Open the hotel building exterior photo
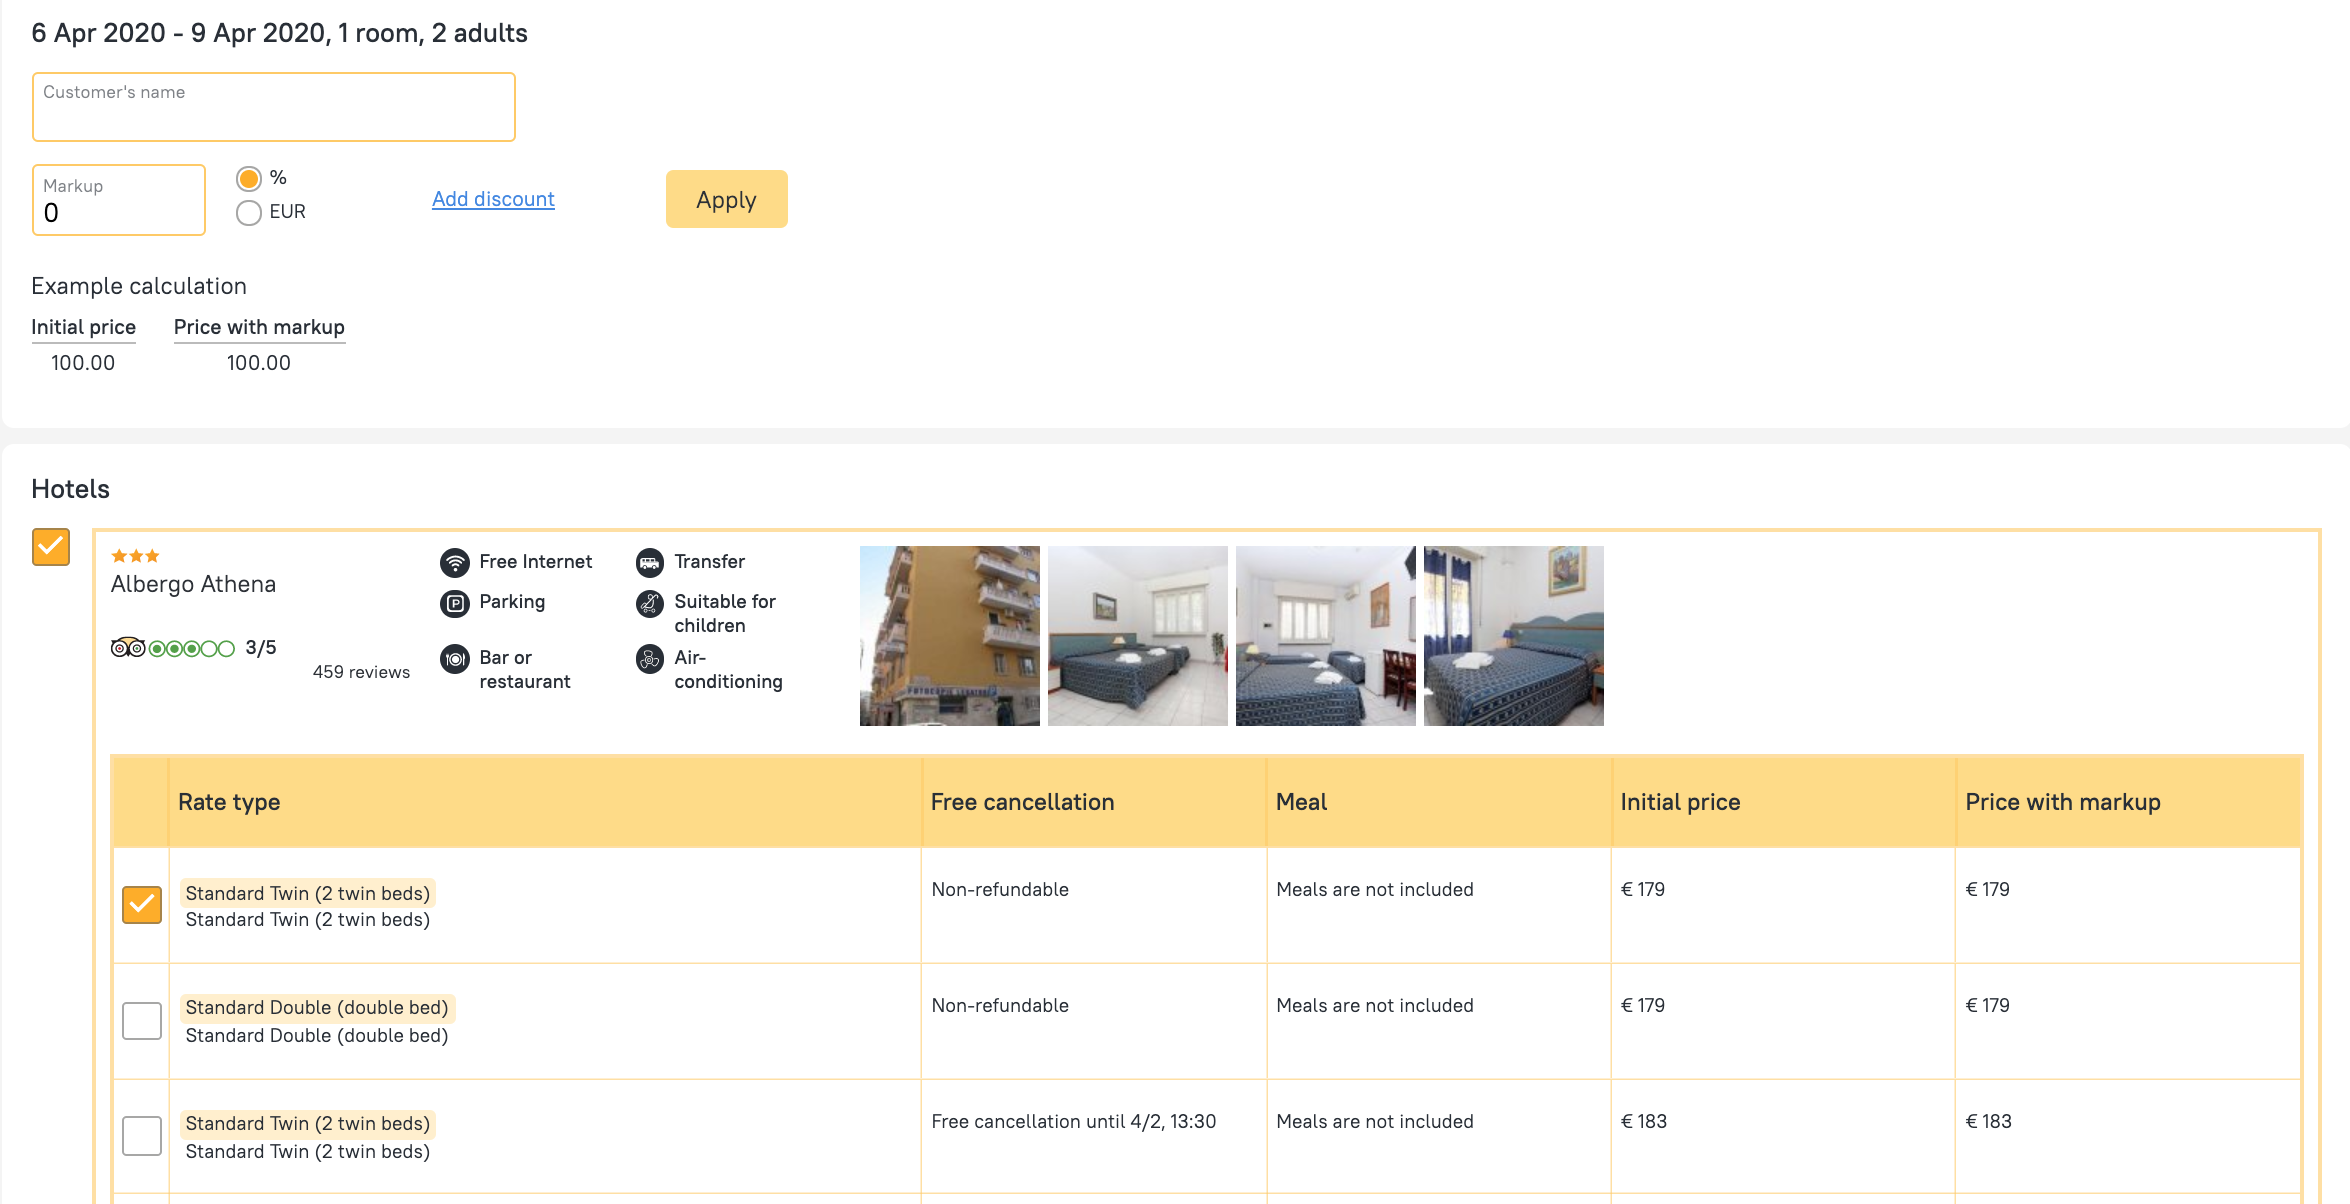This screenshot has width=2350, height=1204. (x=949, y=636)
